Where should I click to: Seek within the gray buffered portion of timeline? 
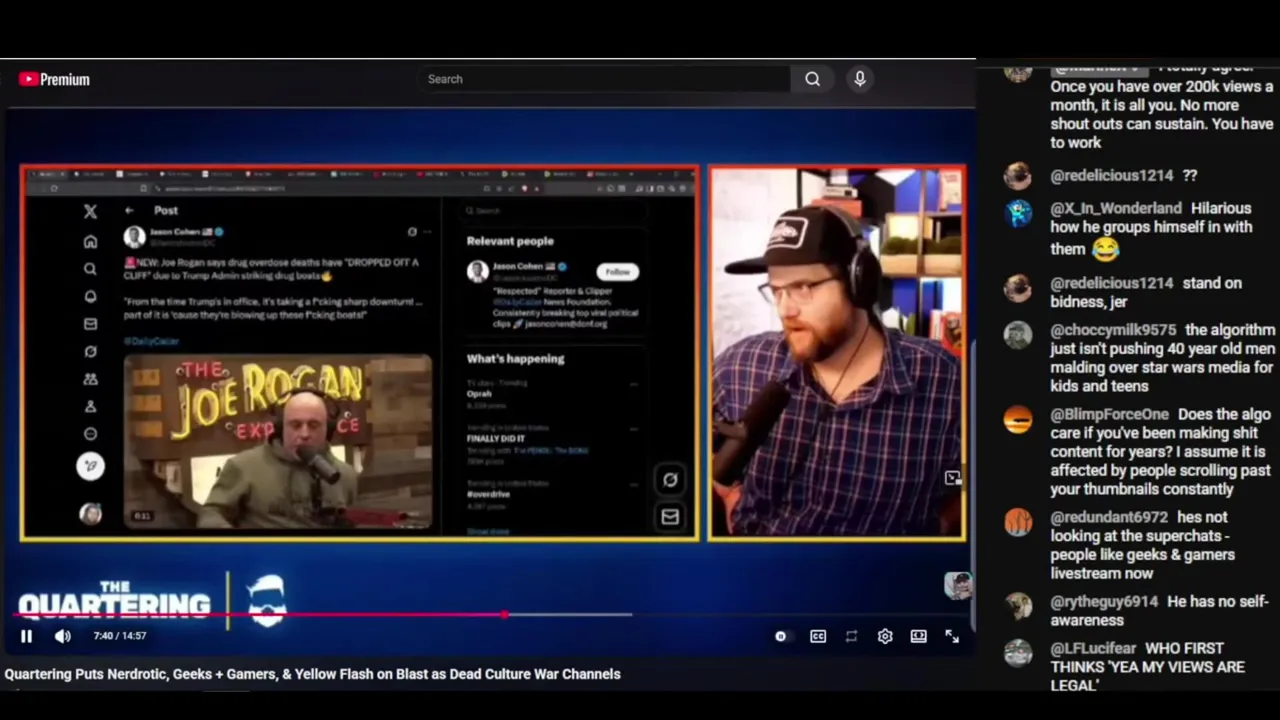tap(570, 615)
